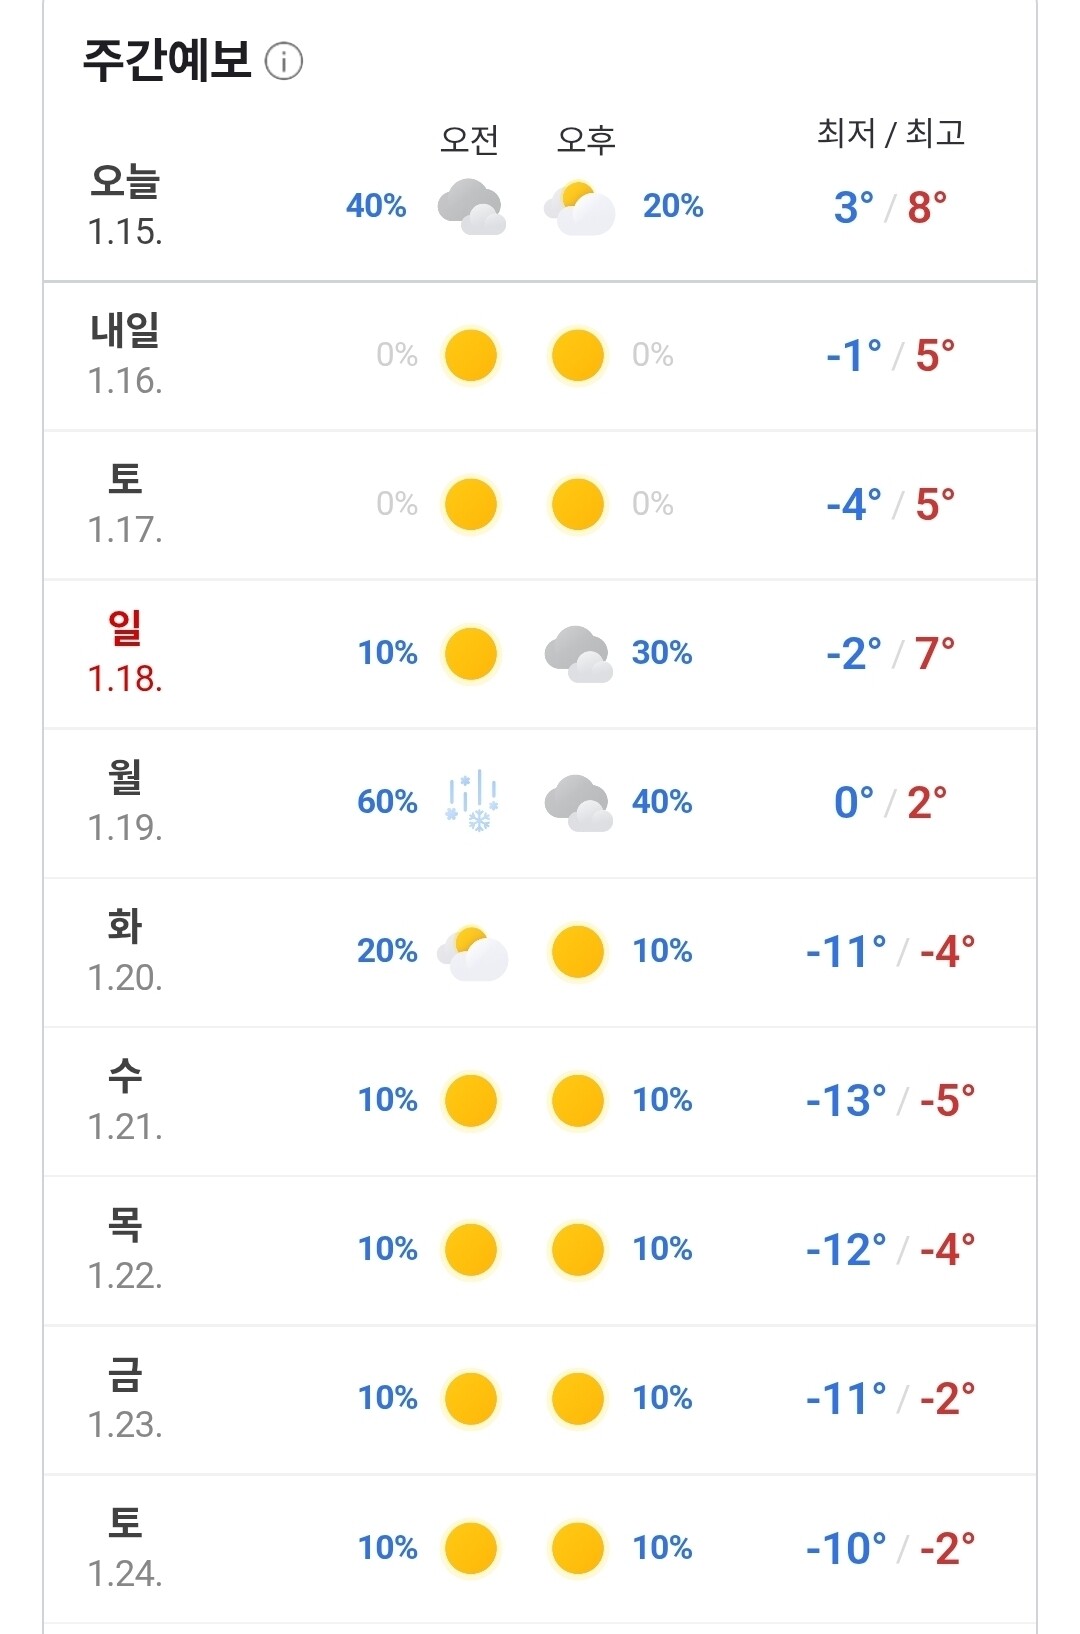This screenshot has height=1634, width=1080.
Task: Open the 주간예보 info icon
Action: pyautogui.click(x=284, y=61)
